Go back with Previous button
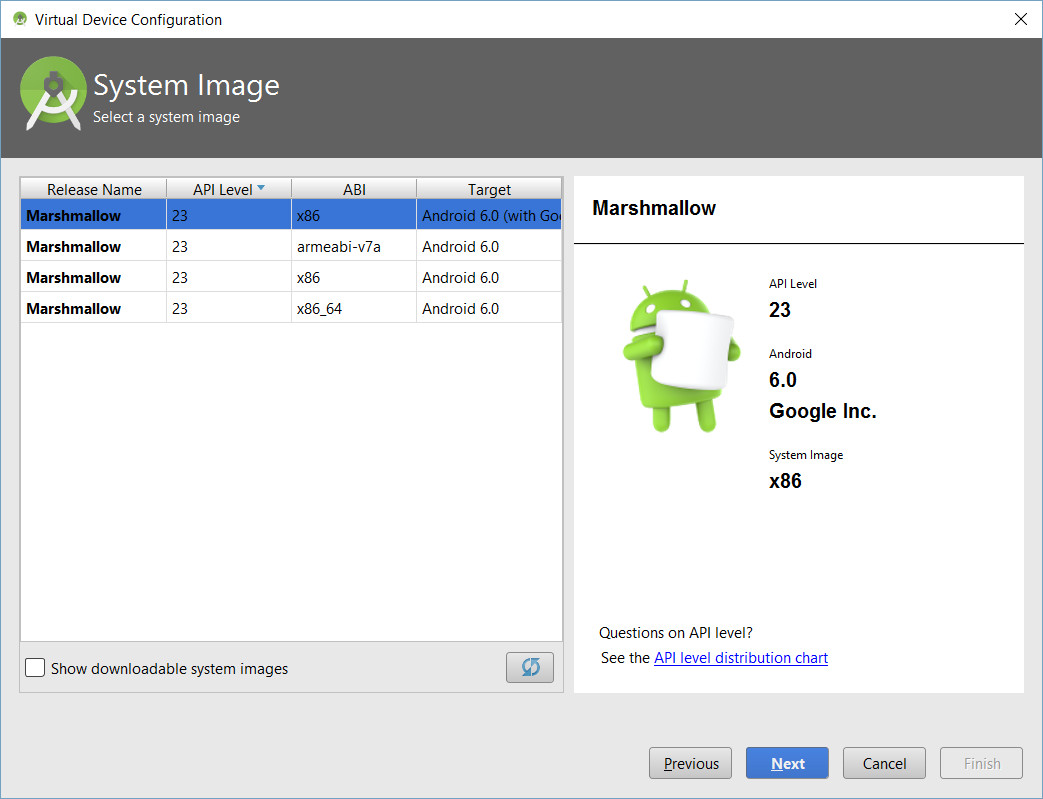 [690, 763]
